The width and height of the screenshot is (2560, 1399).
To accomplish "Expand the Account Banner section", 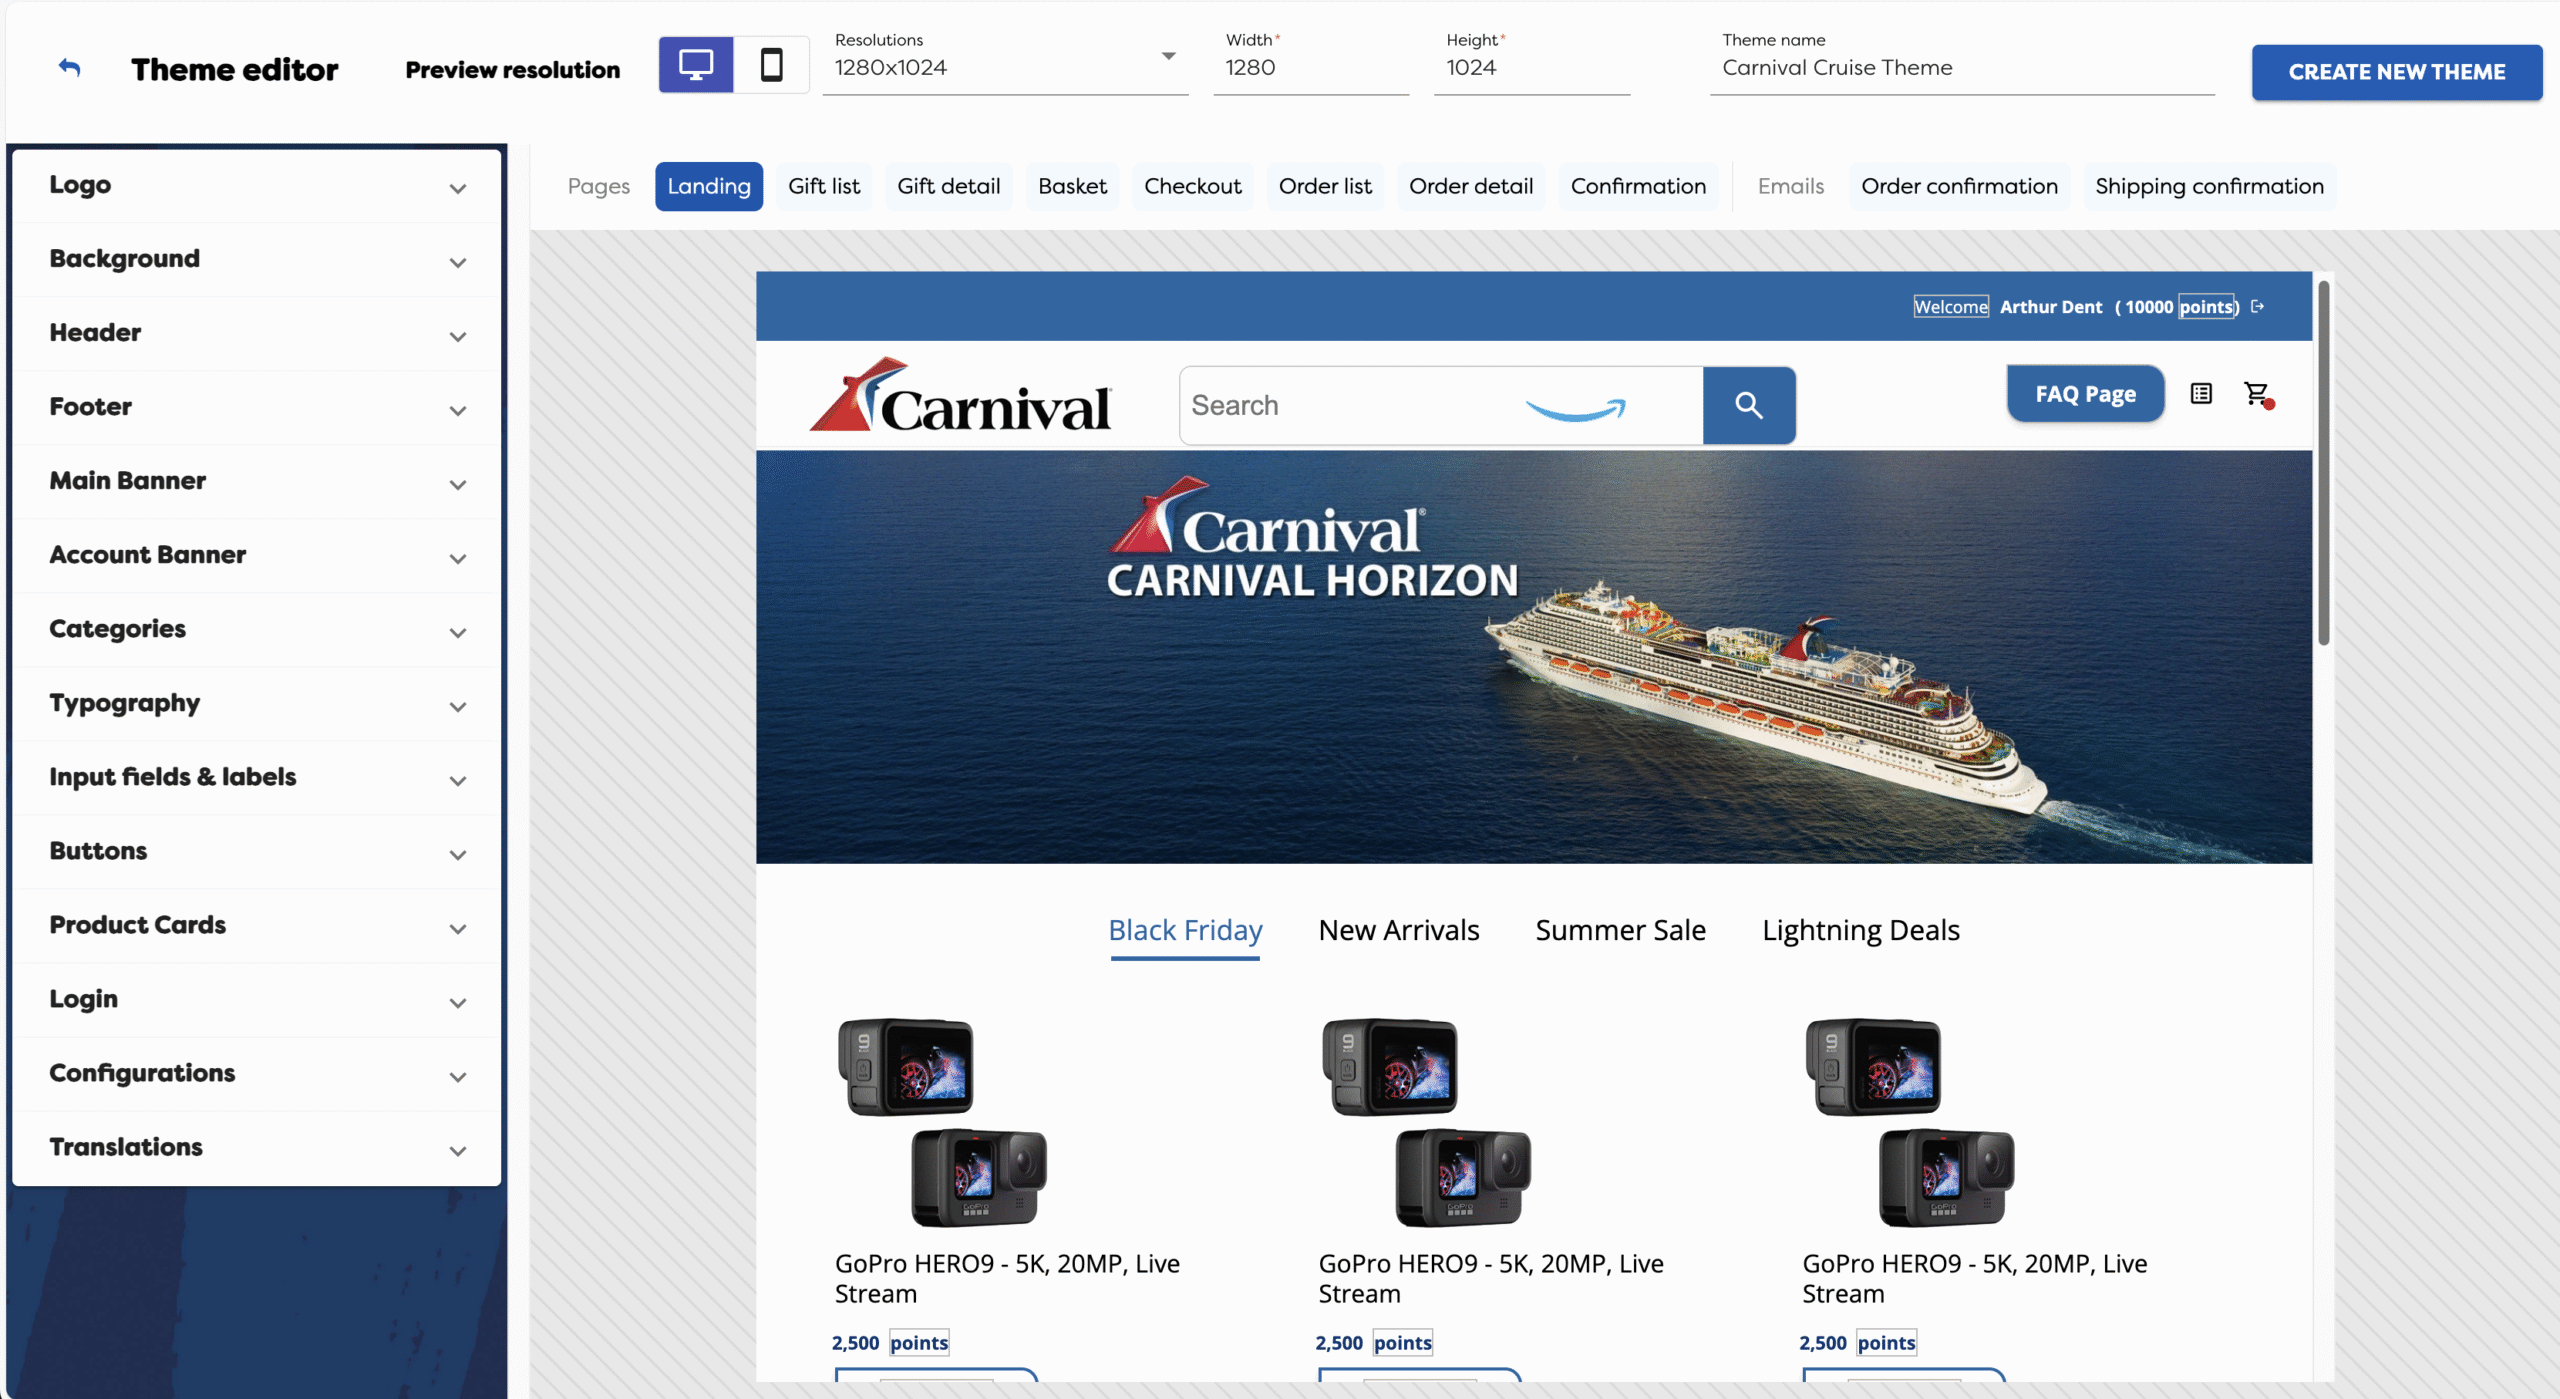I will coord(257,556).
